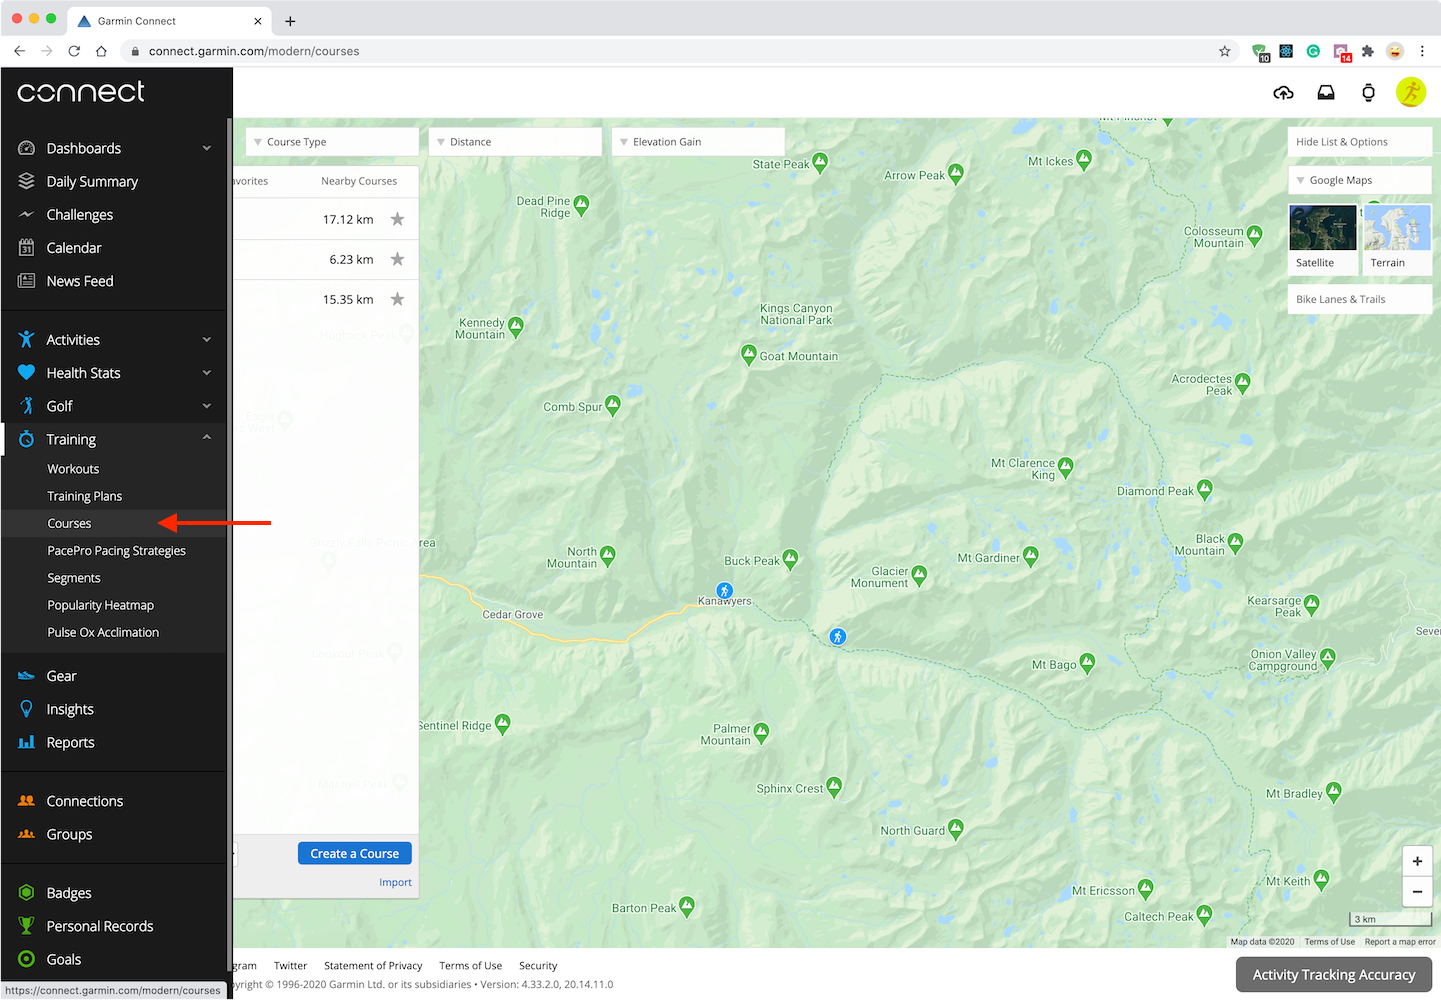
Task: Favorite the 17.12 km course star
Action: pos(397,218)
